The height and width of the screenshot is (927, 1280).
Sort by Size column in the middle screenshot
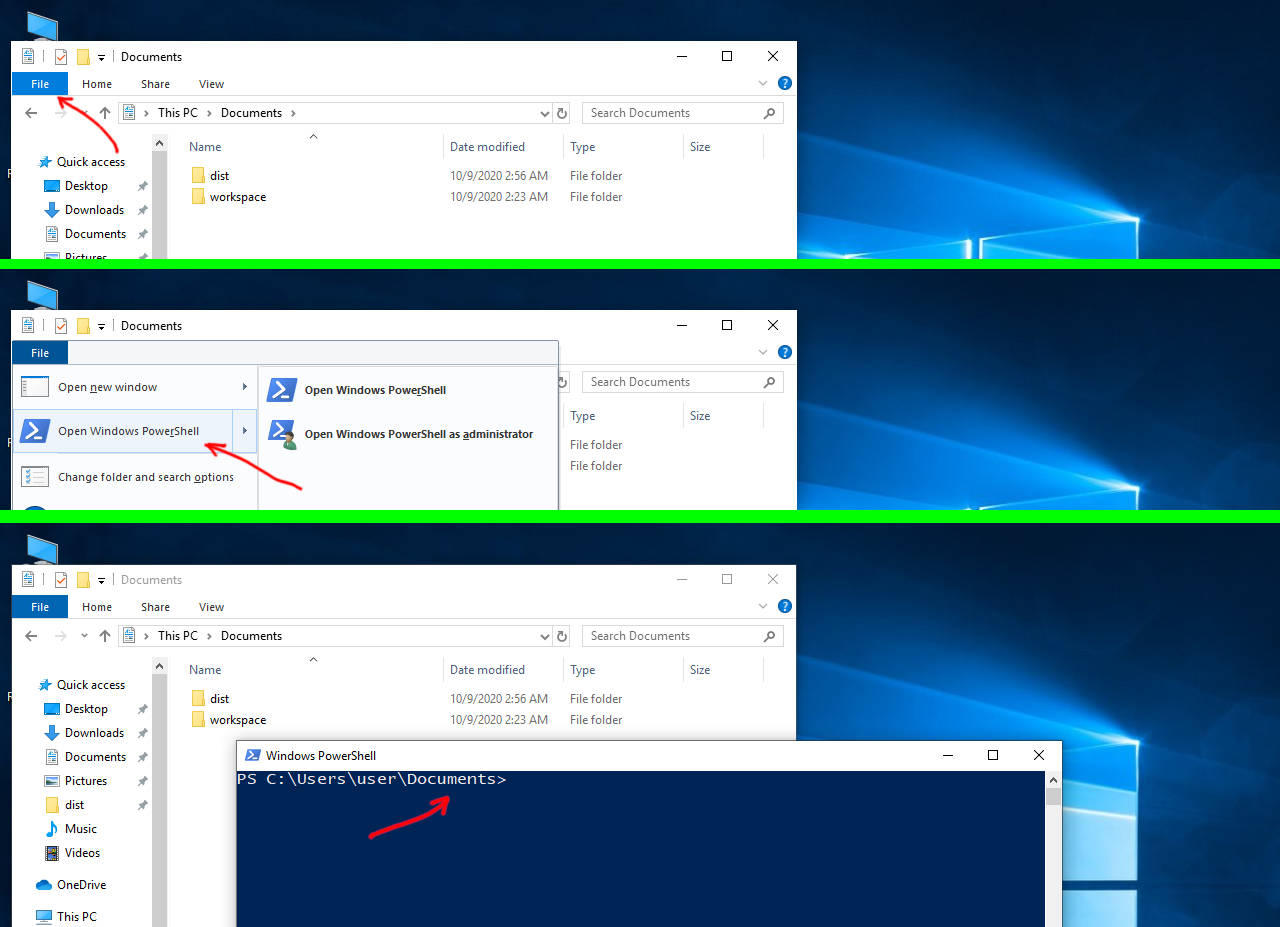[x=700, y=416]
